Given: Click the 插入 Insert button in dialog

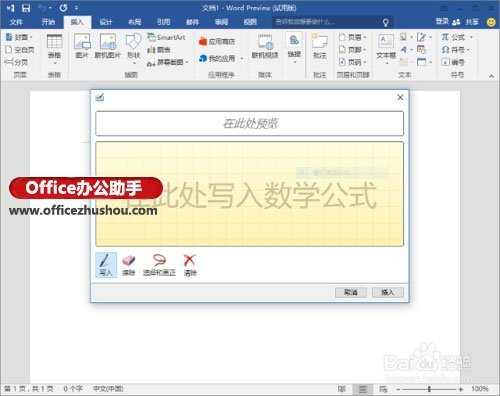Looking at the screenshot, I should point(388,292).
